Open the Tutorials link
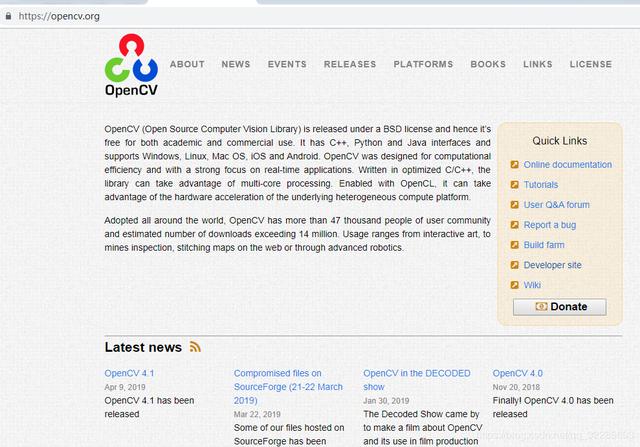The height and width of the screenshot is (447, 640). click(x=541, y=185)
